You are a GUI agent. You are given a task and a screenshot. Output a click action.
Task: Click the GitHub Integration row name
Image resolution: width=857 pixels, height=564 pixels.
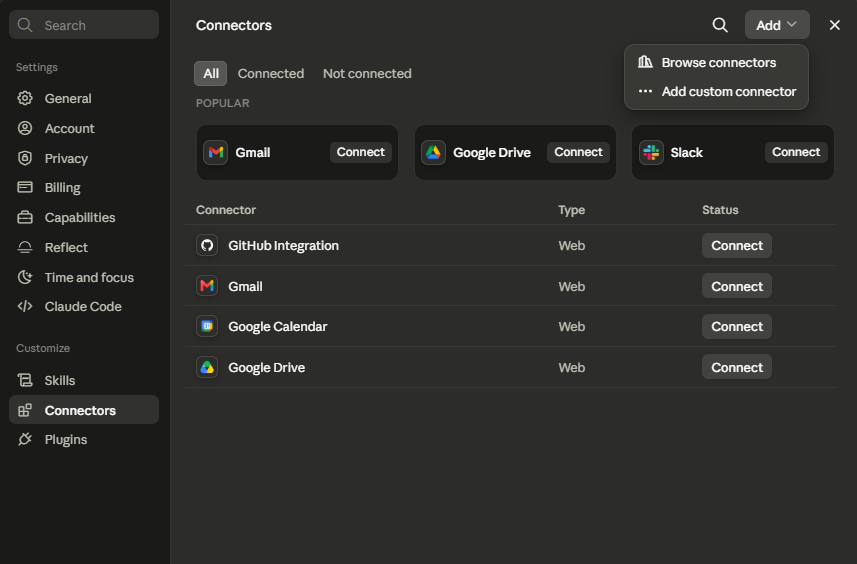coord(283,245)
